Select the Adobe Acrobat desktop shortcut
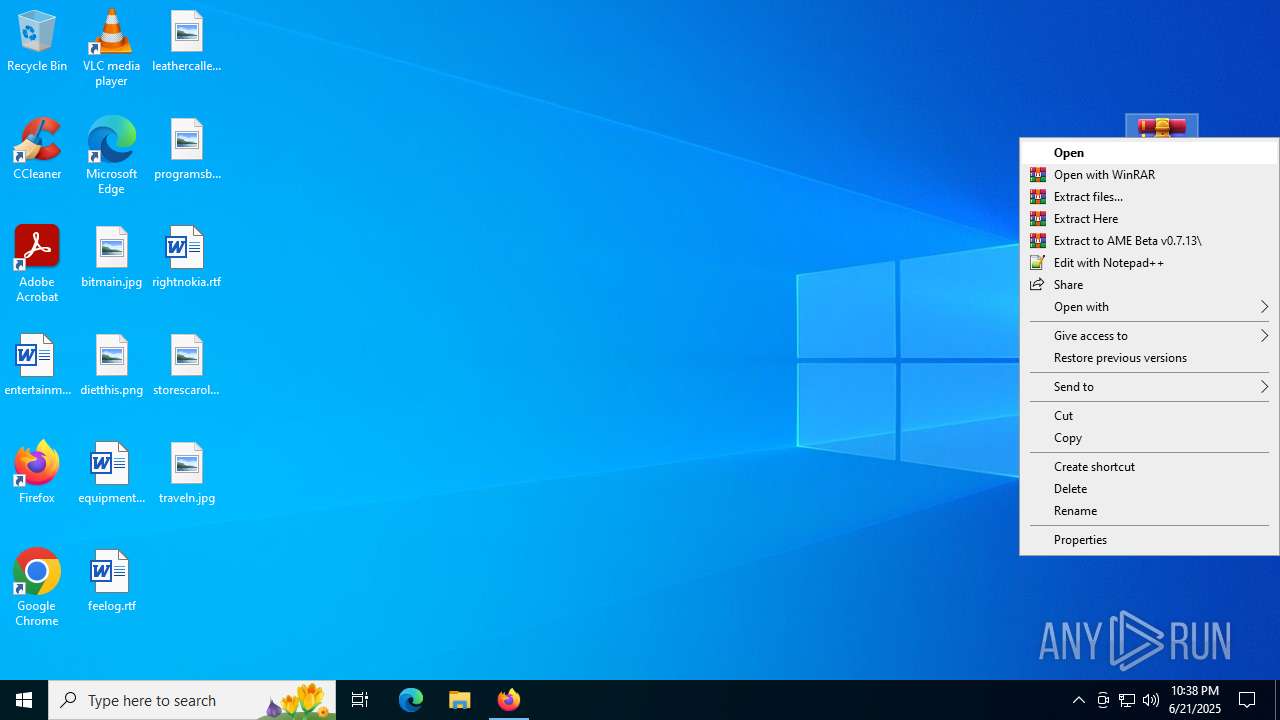This screenshot has width=1280, height=720. (37, 263)
